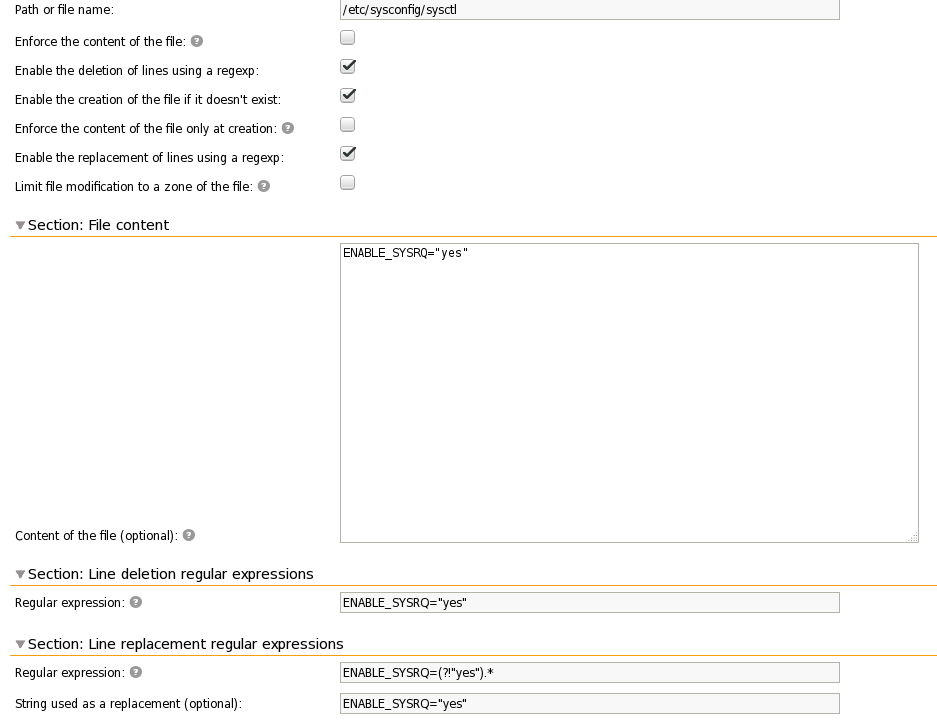This screenshot has height=728, width=937.
Task: Check 'Enforce the content of the file' box
Action: (348, 38)
